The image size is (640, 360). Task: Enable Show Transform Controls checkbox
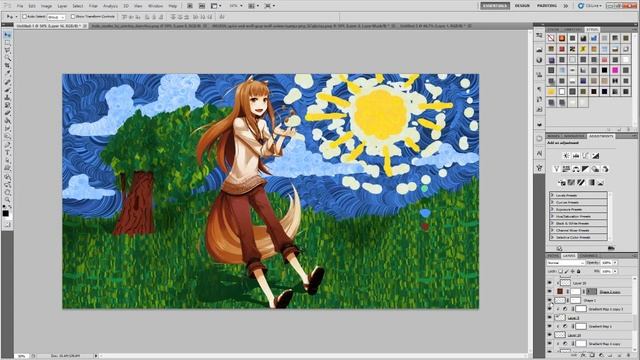[73, 17]
